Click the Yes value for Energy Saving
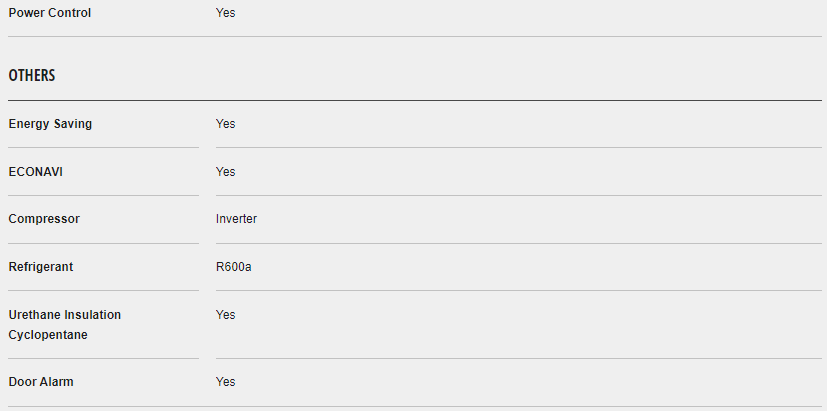 click(225, 124)
